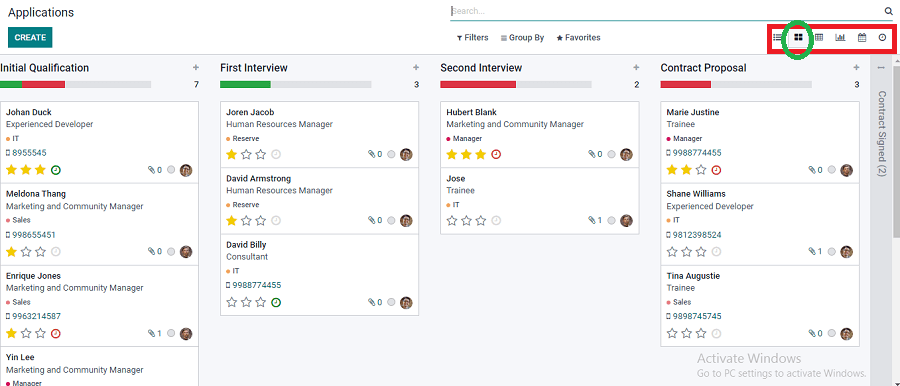Switch to the pivot table view icon
The image size is (900, 386).
coord(819,37)
